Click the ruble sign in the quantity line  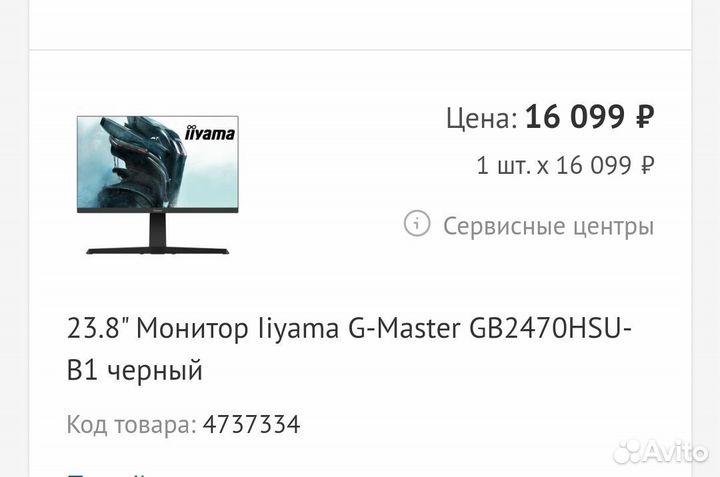tap(647, 165)
